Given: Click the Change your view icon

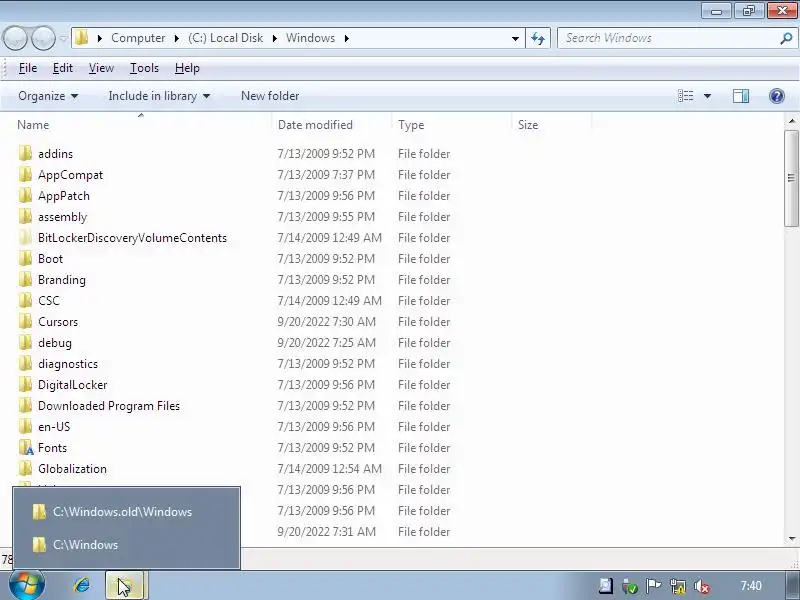Looking at the screenshot, I should pyautogui.click(x=685, y=96).
